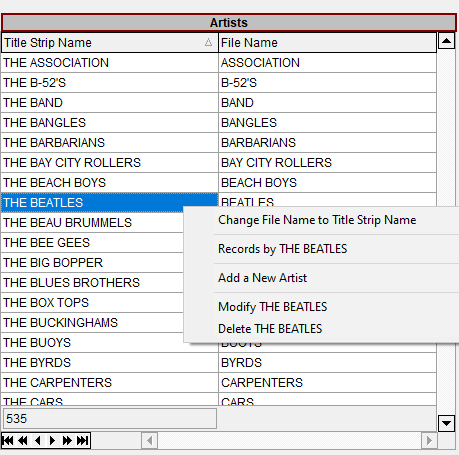This screenshot has height=455, width=459.
Task: Click BAY CITY ROLLERS file name cell
Action: [x=327, y=163]
